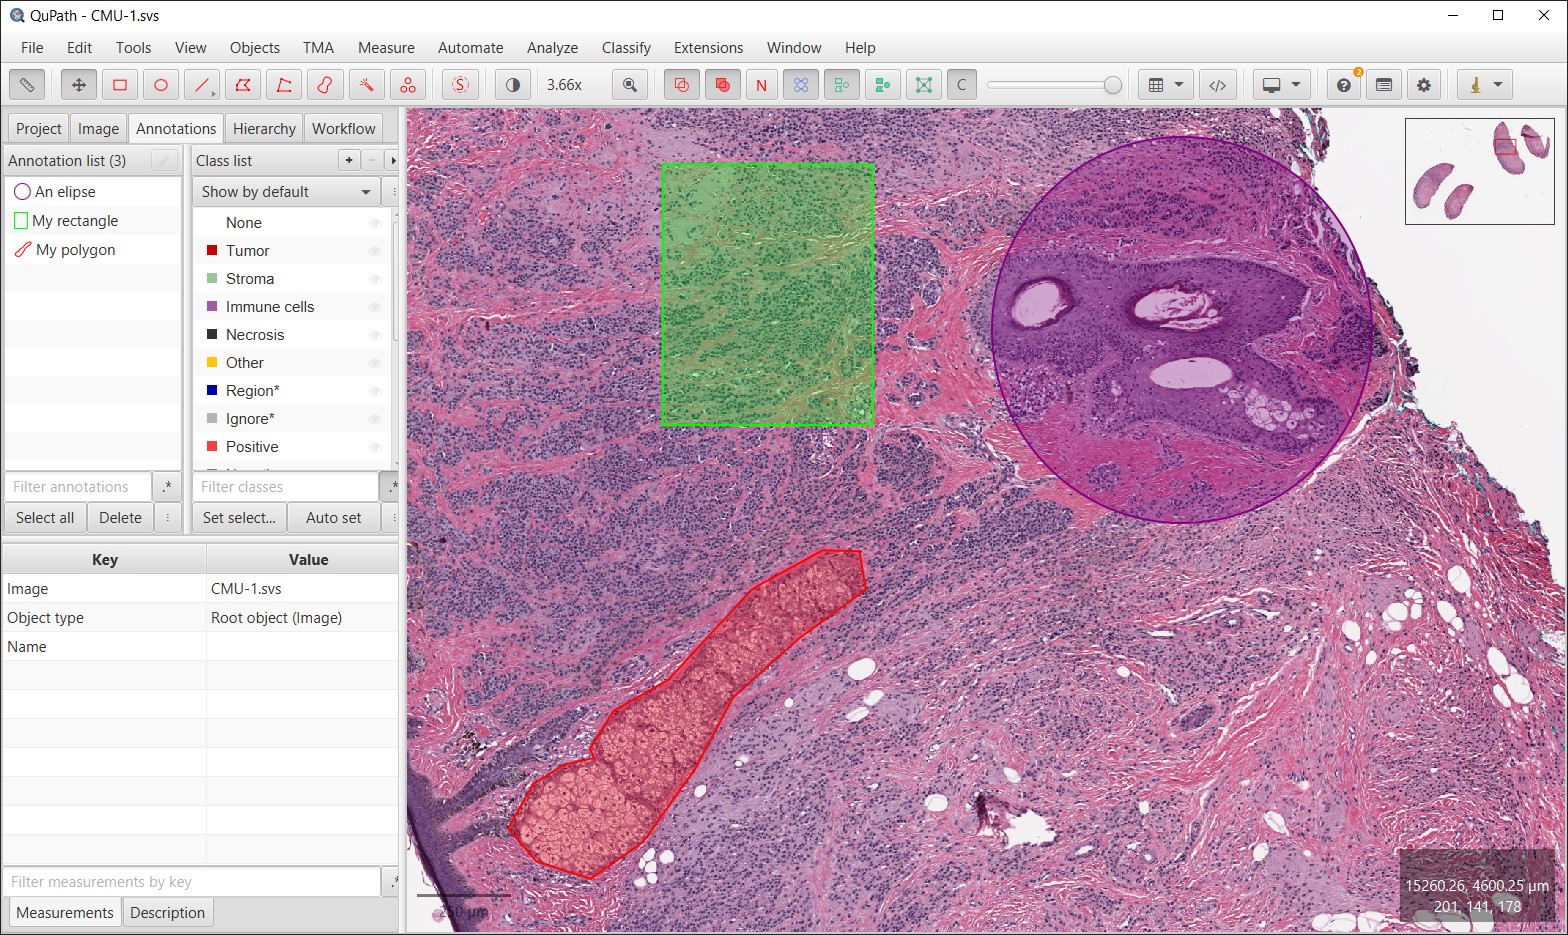This screenshot has width=1568, height=935.
Task: Add a new class with plus button
Action: [x=349, y=160]
